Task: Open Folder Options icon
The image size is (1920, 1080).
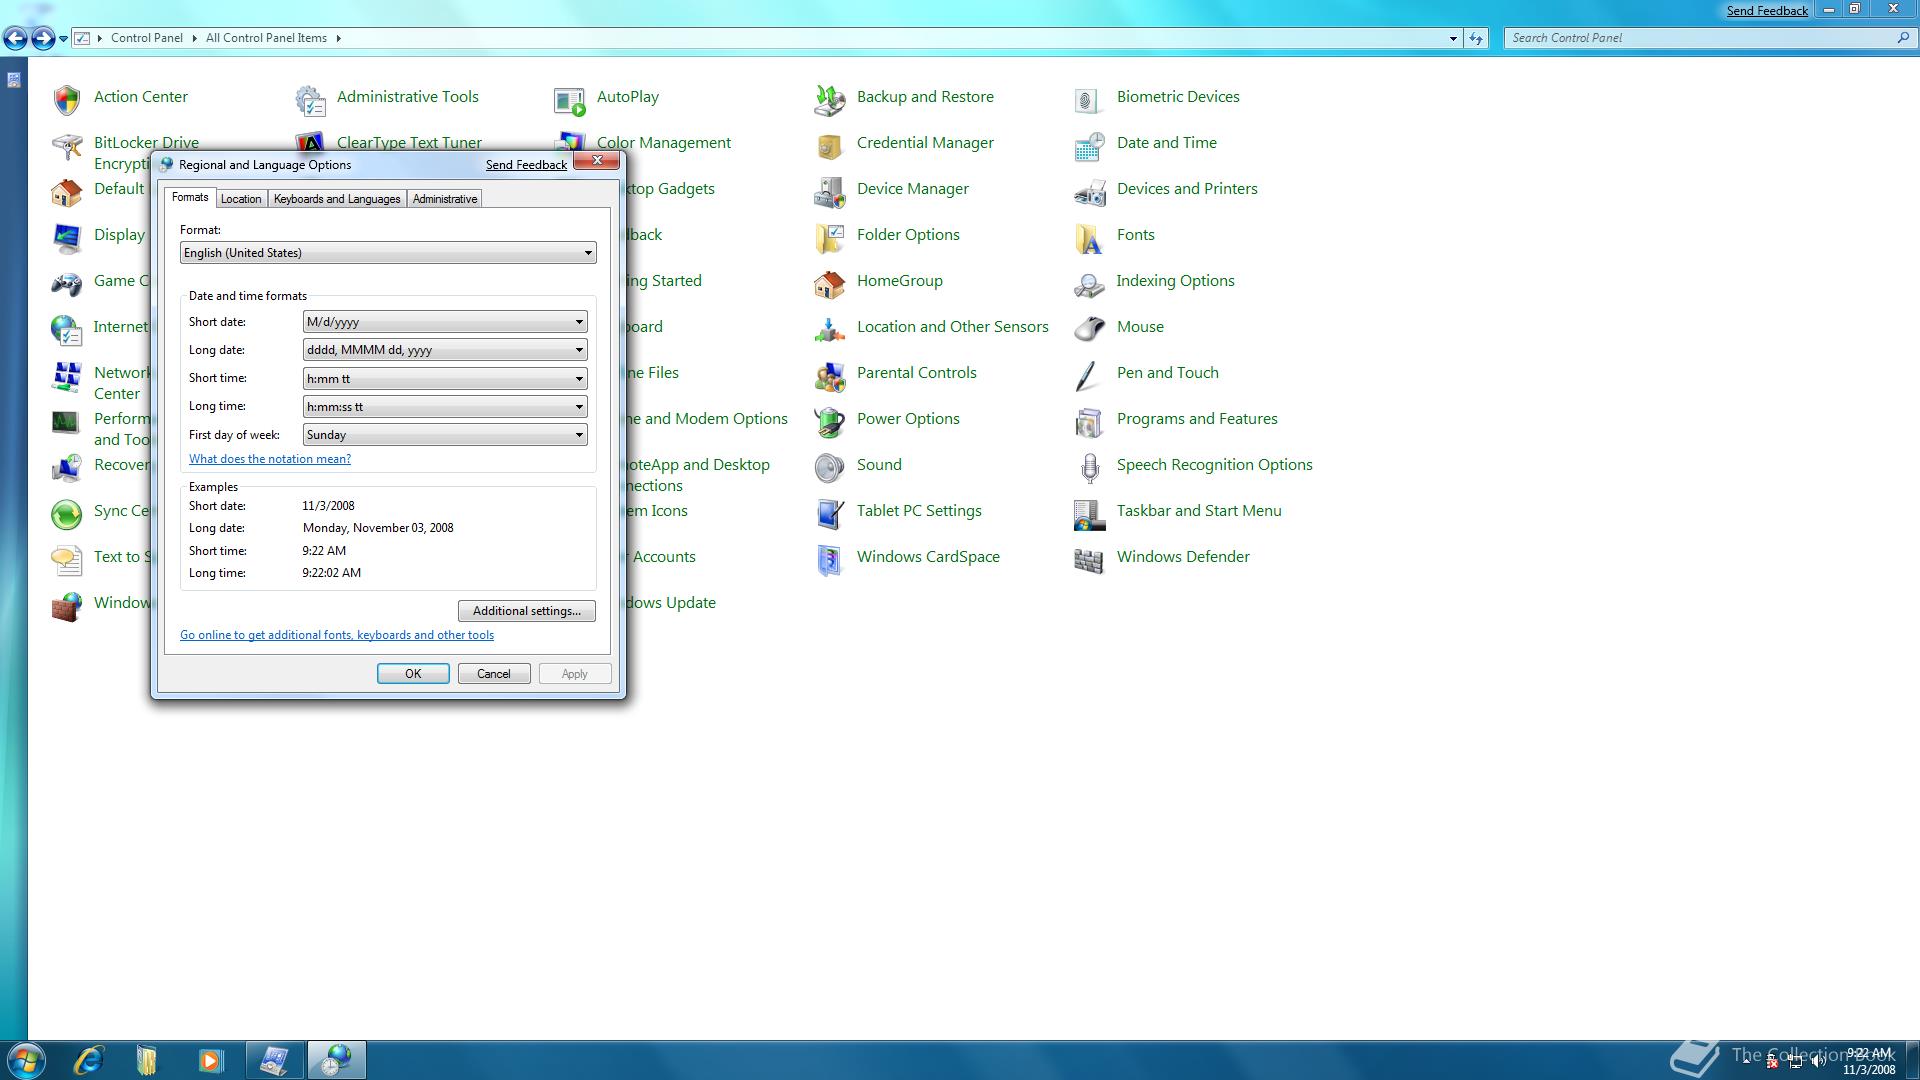Action: (830, 237)
